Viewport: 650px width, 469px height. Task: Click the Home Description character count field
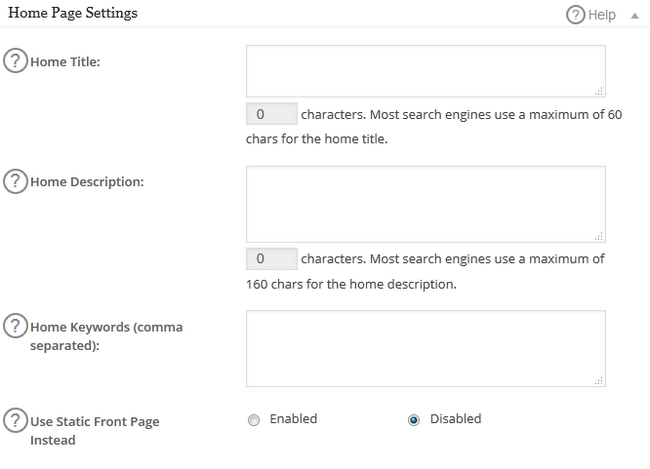[x=271, y=259]
